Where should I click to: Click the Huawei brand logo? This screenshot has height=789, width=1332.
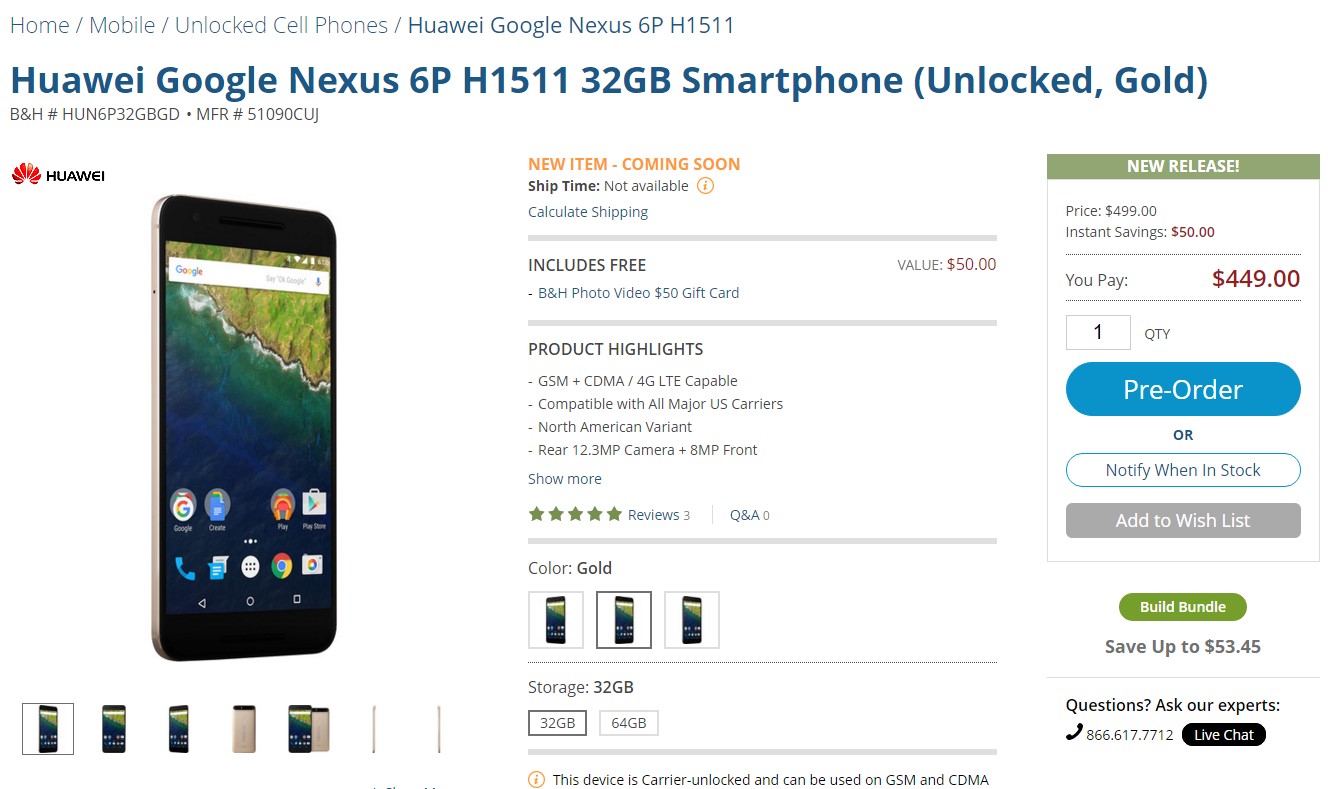[58, 175]
